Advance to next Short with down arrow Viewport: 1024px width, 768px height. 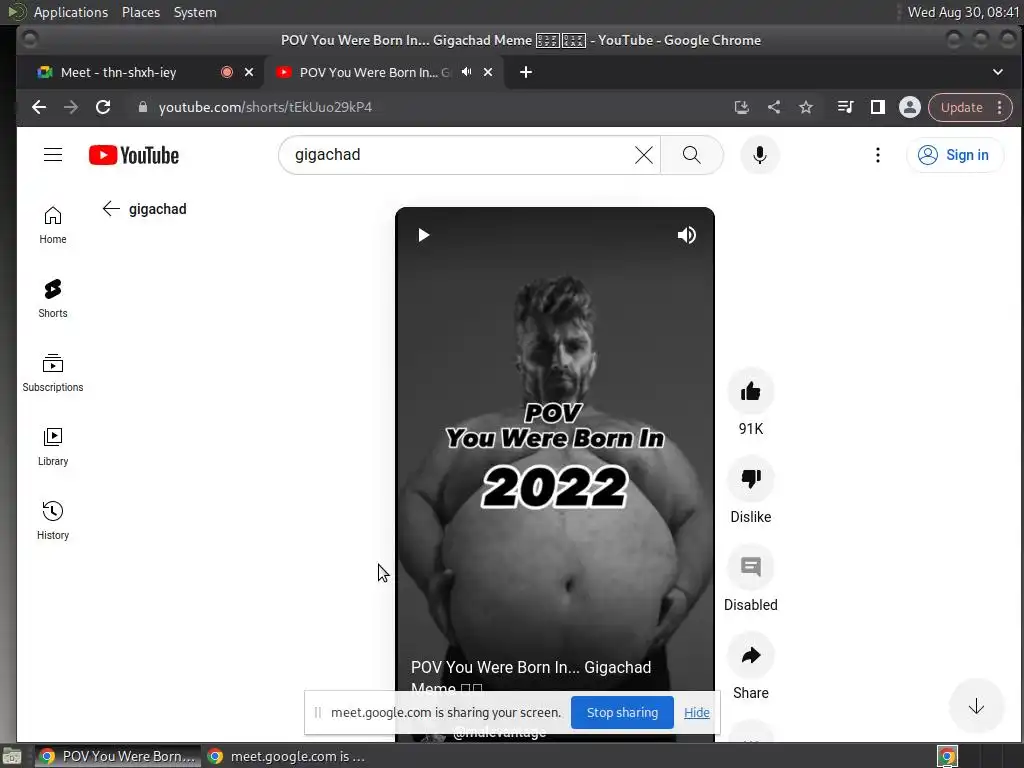976,706
